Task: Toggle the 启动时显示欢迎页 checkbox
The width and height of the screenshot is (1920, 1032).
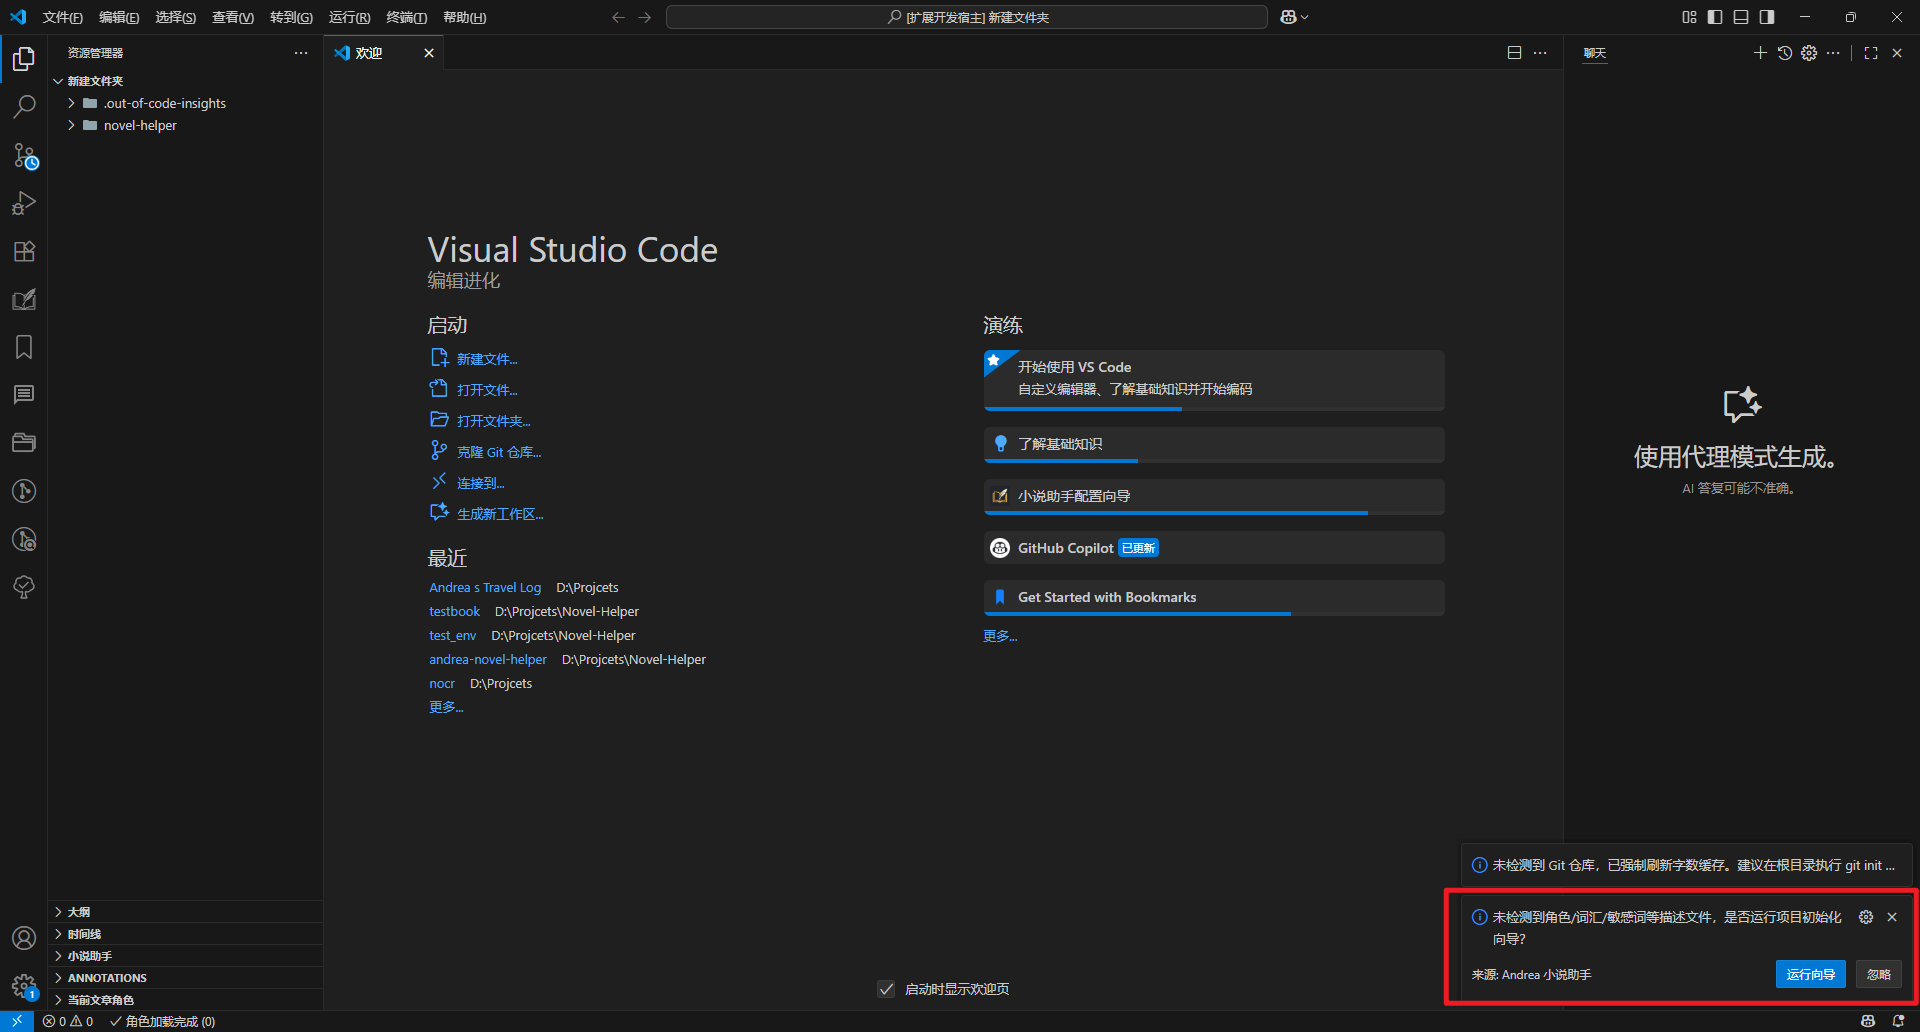Action: click(886, 989)
